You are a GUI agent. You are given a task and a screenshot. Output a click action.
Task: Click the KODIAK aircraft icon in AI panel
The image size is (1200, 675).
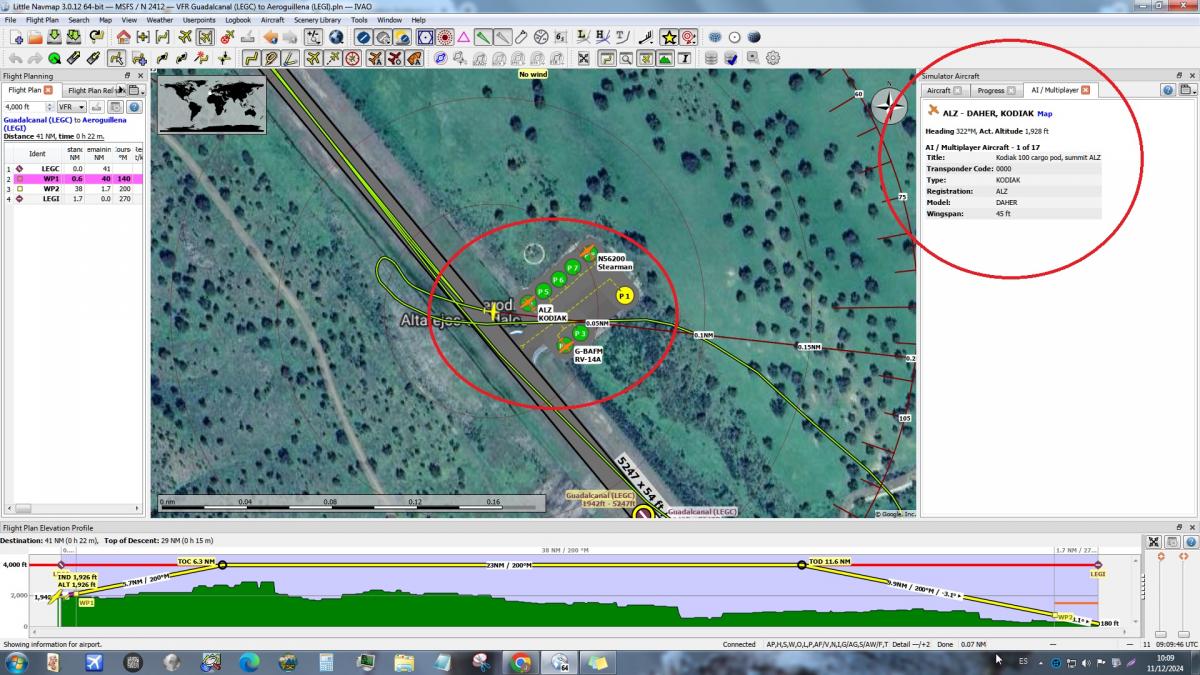(x=933, y=111)
